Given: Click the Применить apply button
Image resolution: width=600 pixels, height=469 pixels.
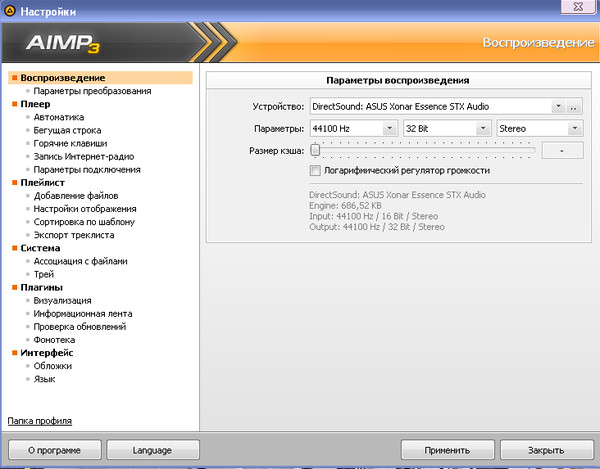Looking at the screenshot, I should [x=447, y=450].
